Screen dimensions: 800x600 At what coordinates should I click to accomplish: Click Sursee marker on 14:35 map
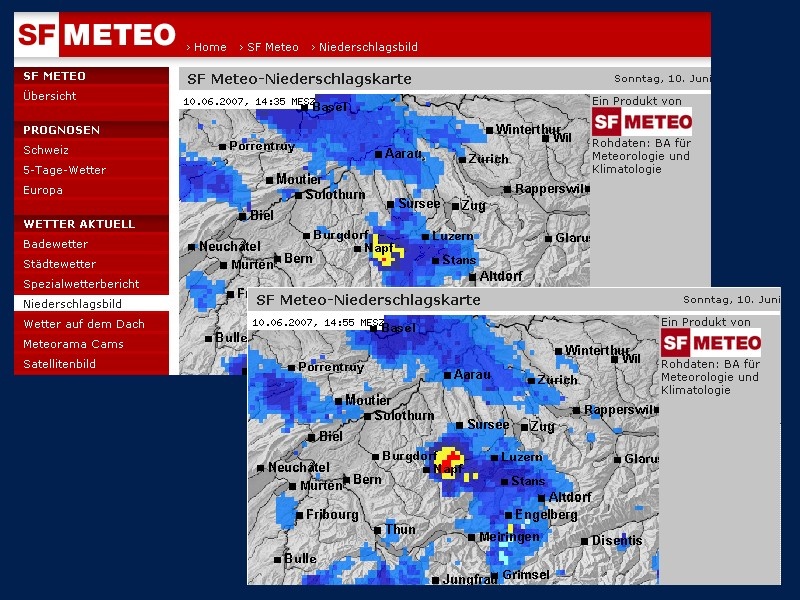pos(390,205)
